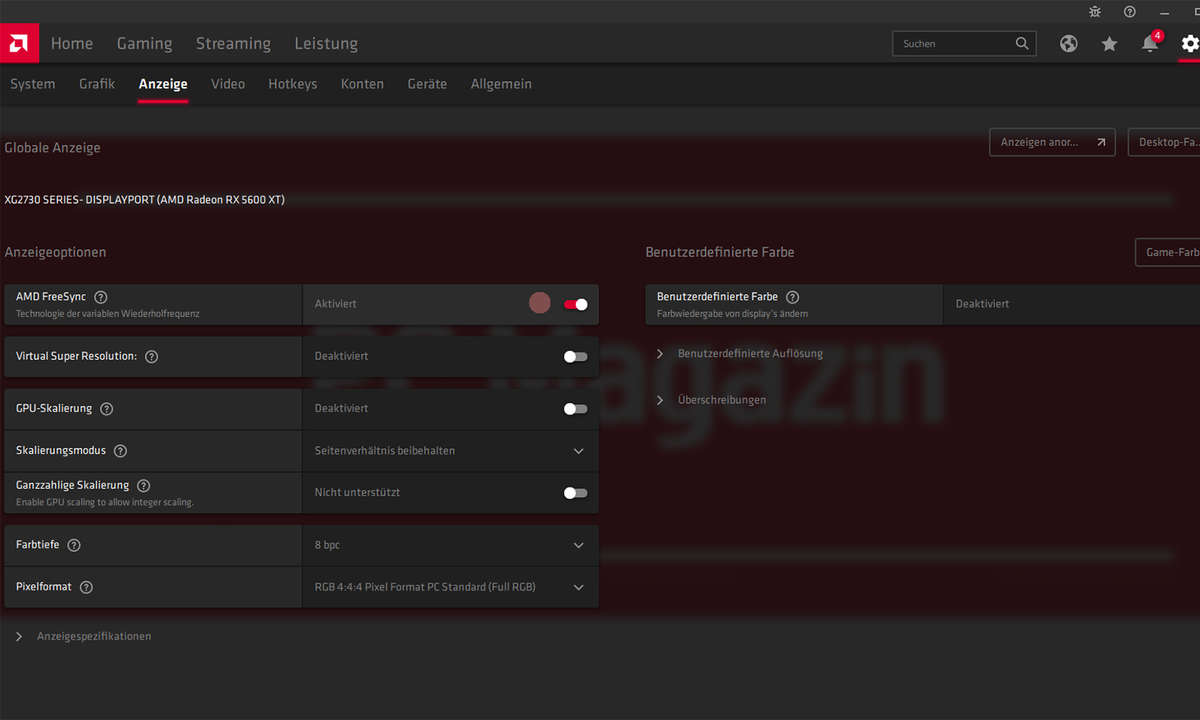Click the Suchen search field
Viewport: 1200px width, 720px height.
click(954, 44)
